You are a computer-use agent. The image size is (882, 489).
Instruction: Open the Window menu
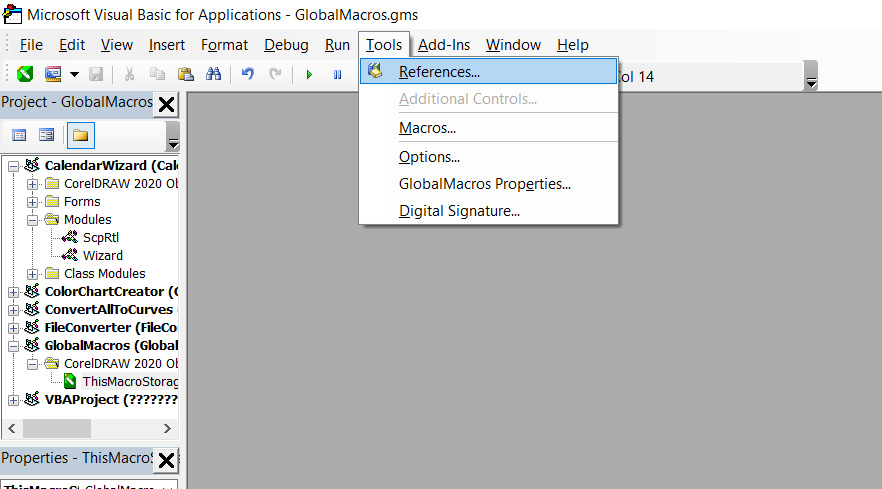point(514,44)
